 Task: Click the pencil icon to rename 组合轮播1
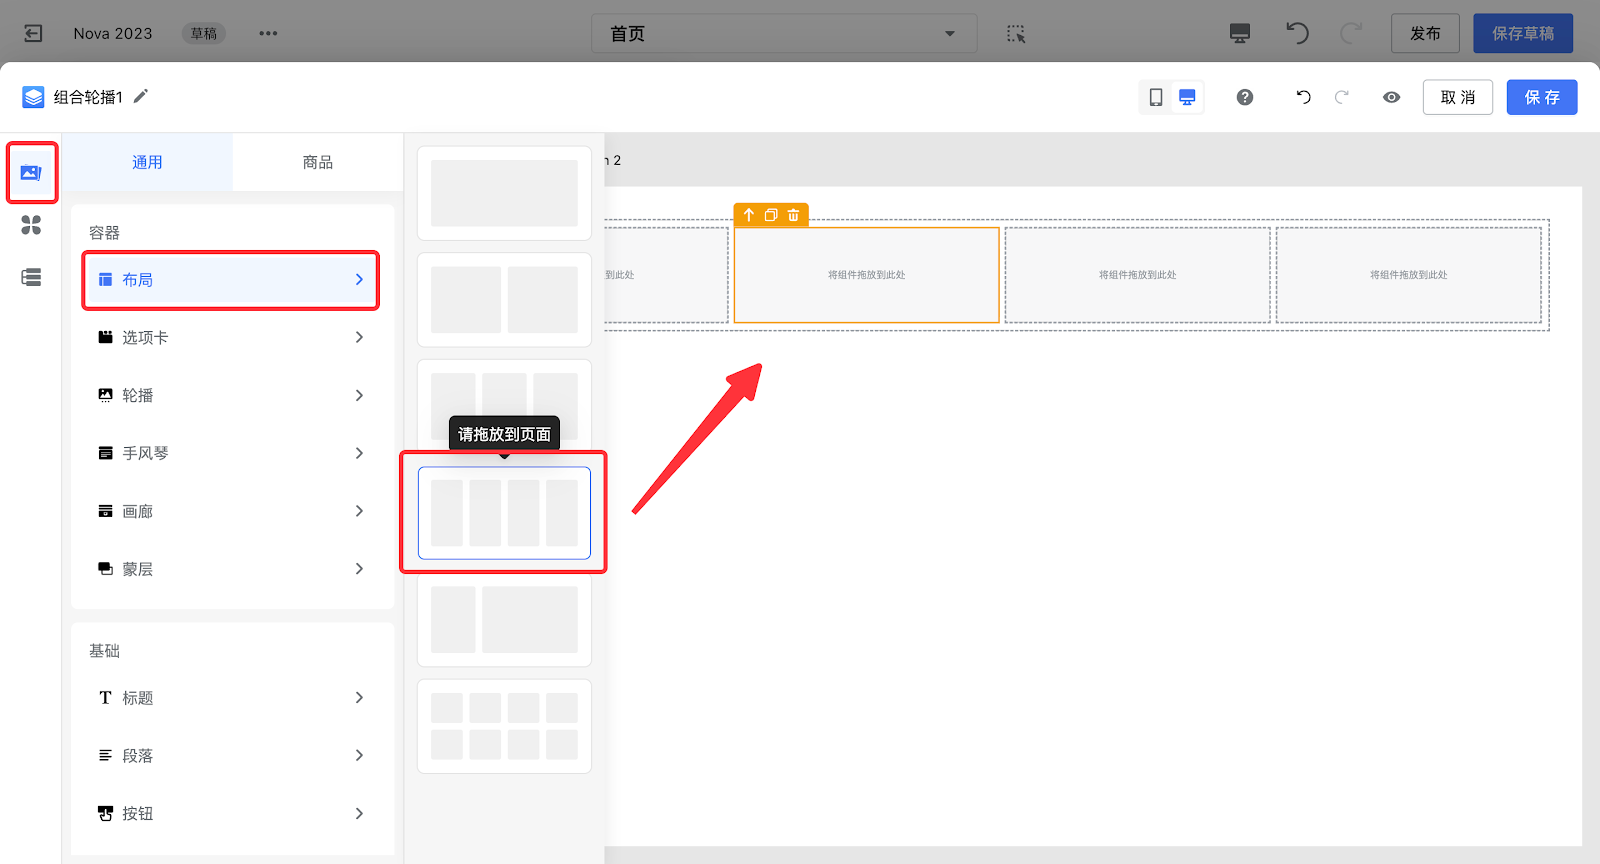pos(141,96)
